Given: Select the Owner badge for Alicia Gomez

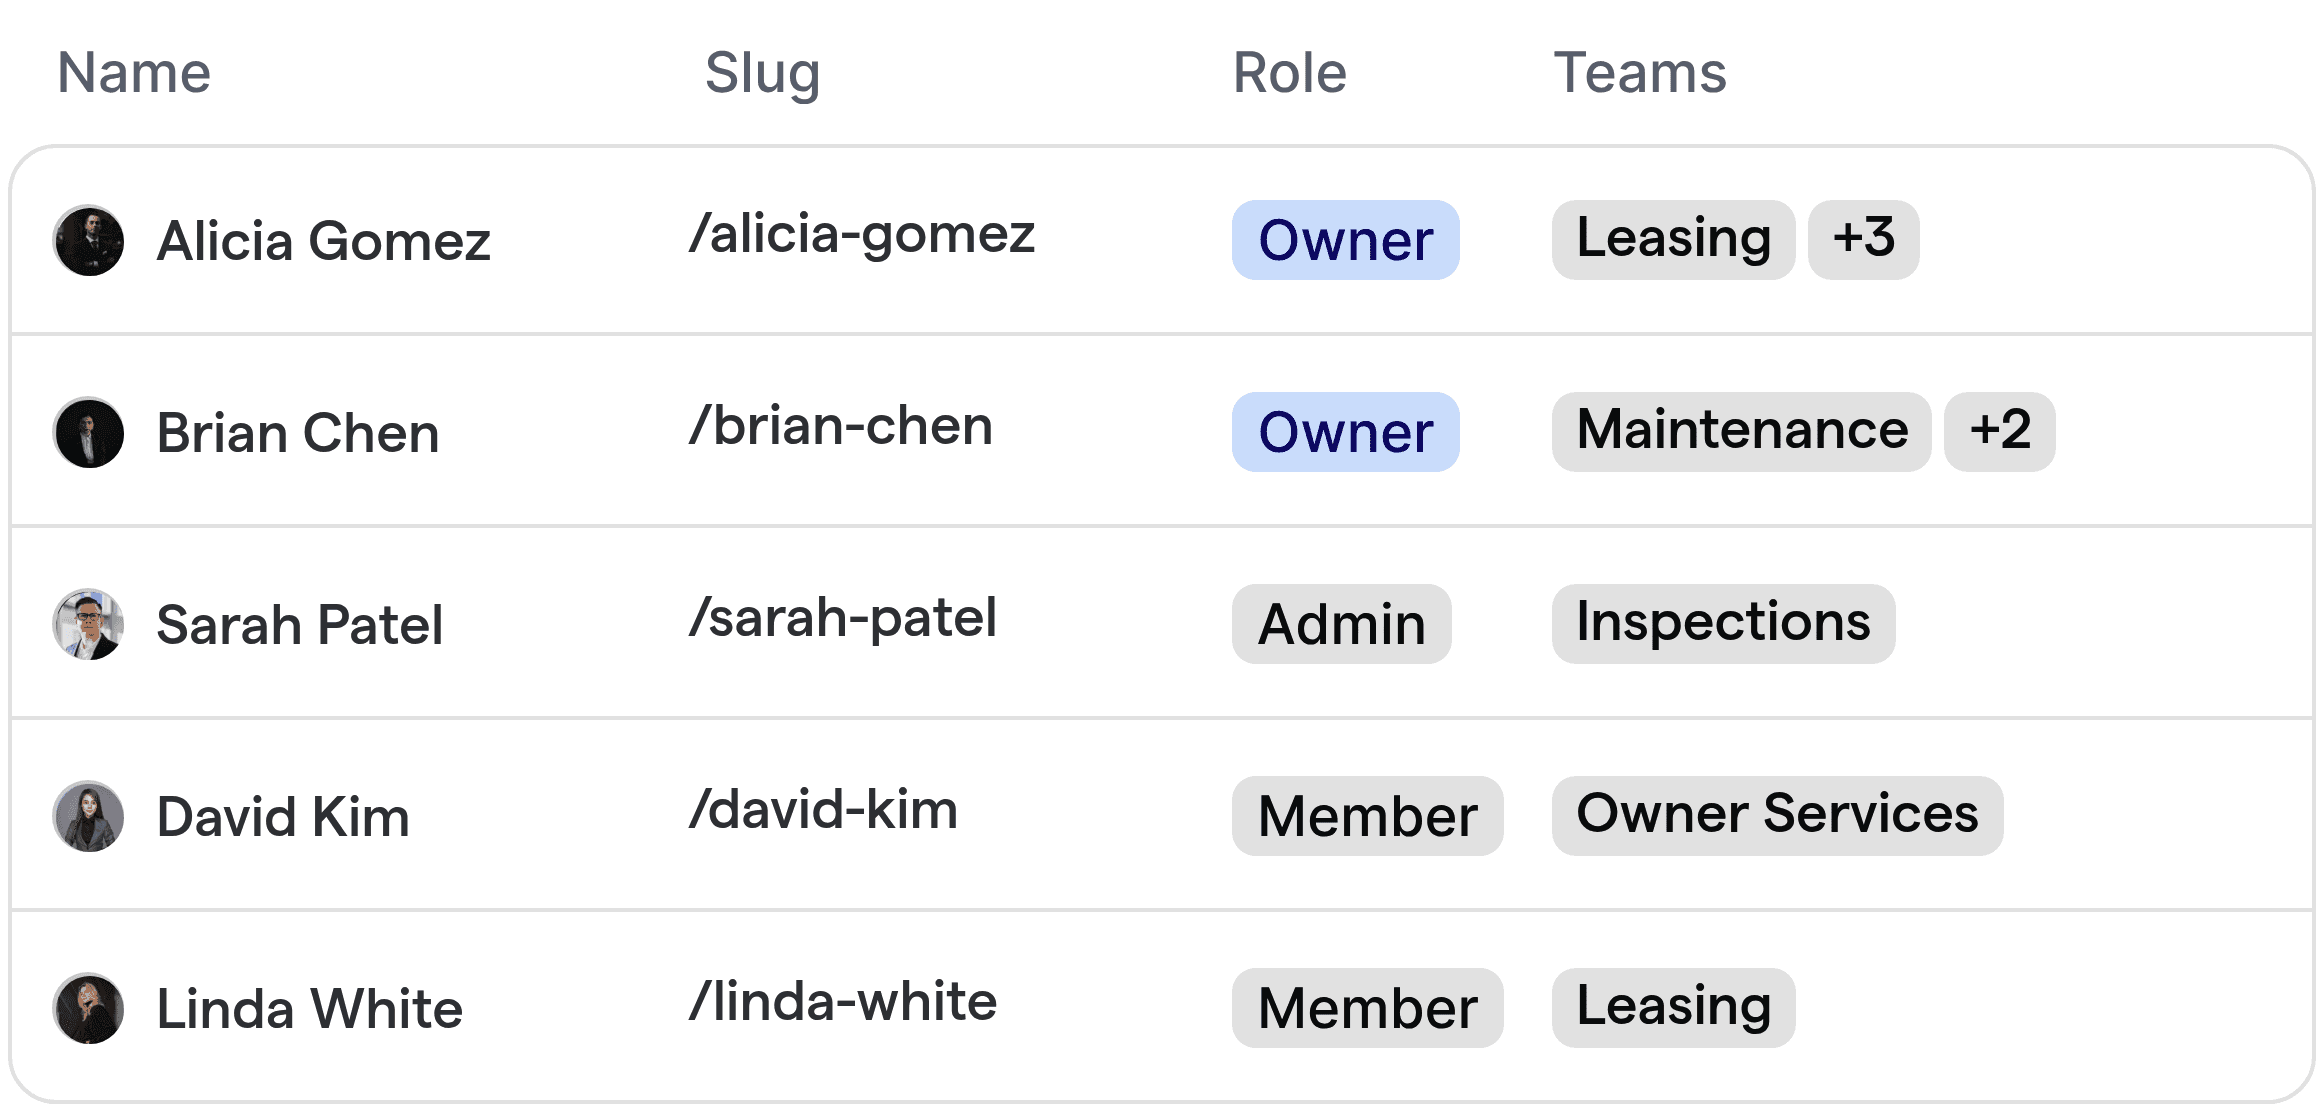Looking at the screenshot, I should pos(1345,240).
